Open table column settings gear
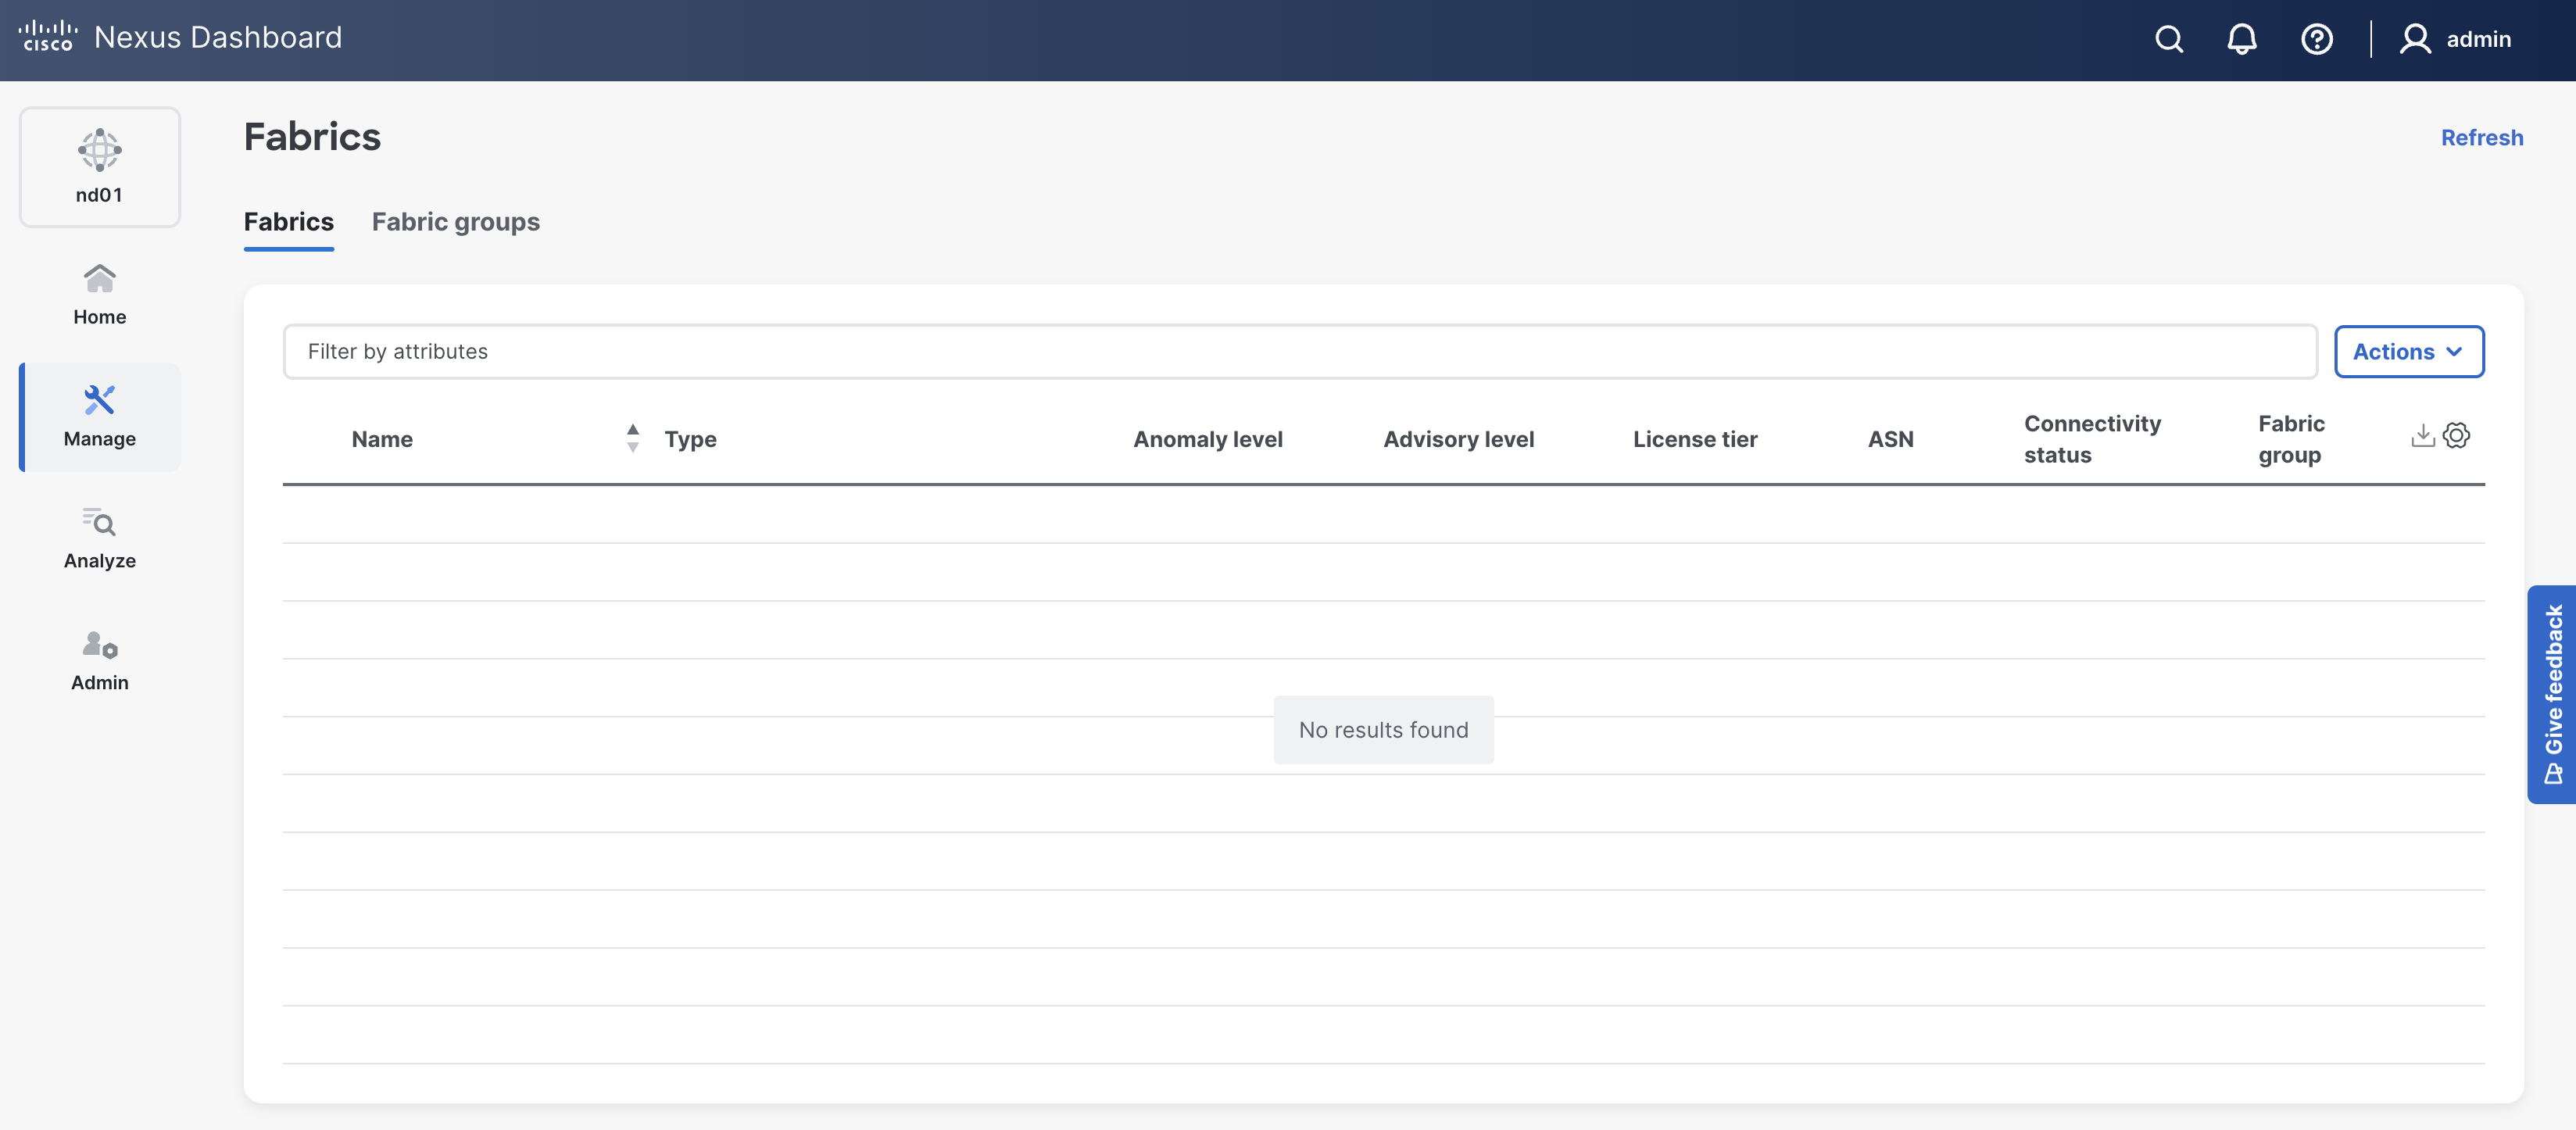This screenshot has width=2576, height=1130. 2456,435
